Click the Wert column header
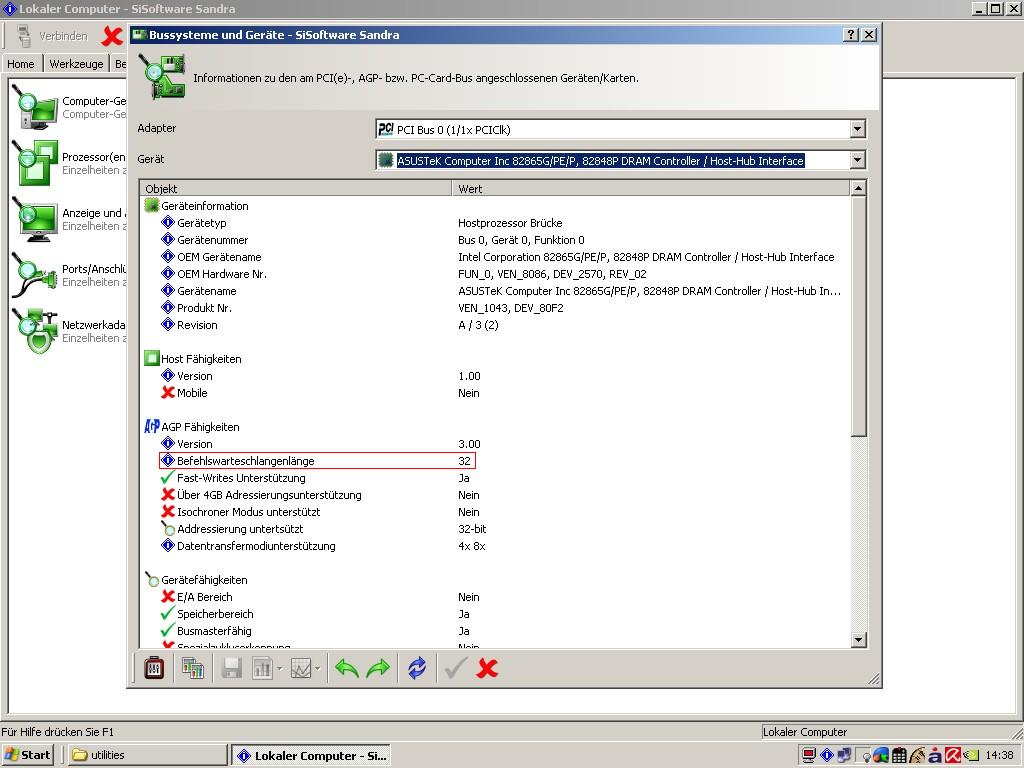 coord(651,188)
